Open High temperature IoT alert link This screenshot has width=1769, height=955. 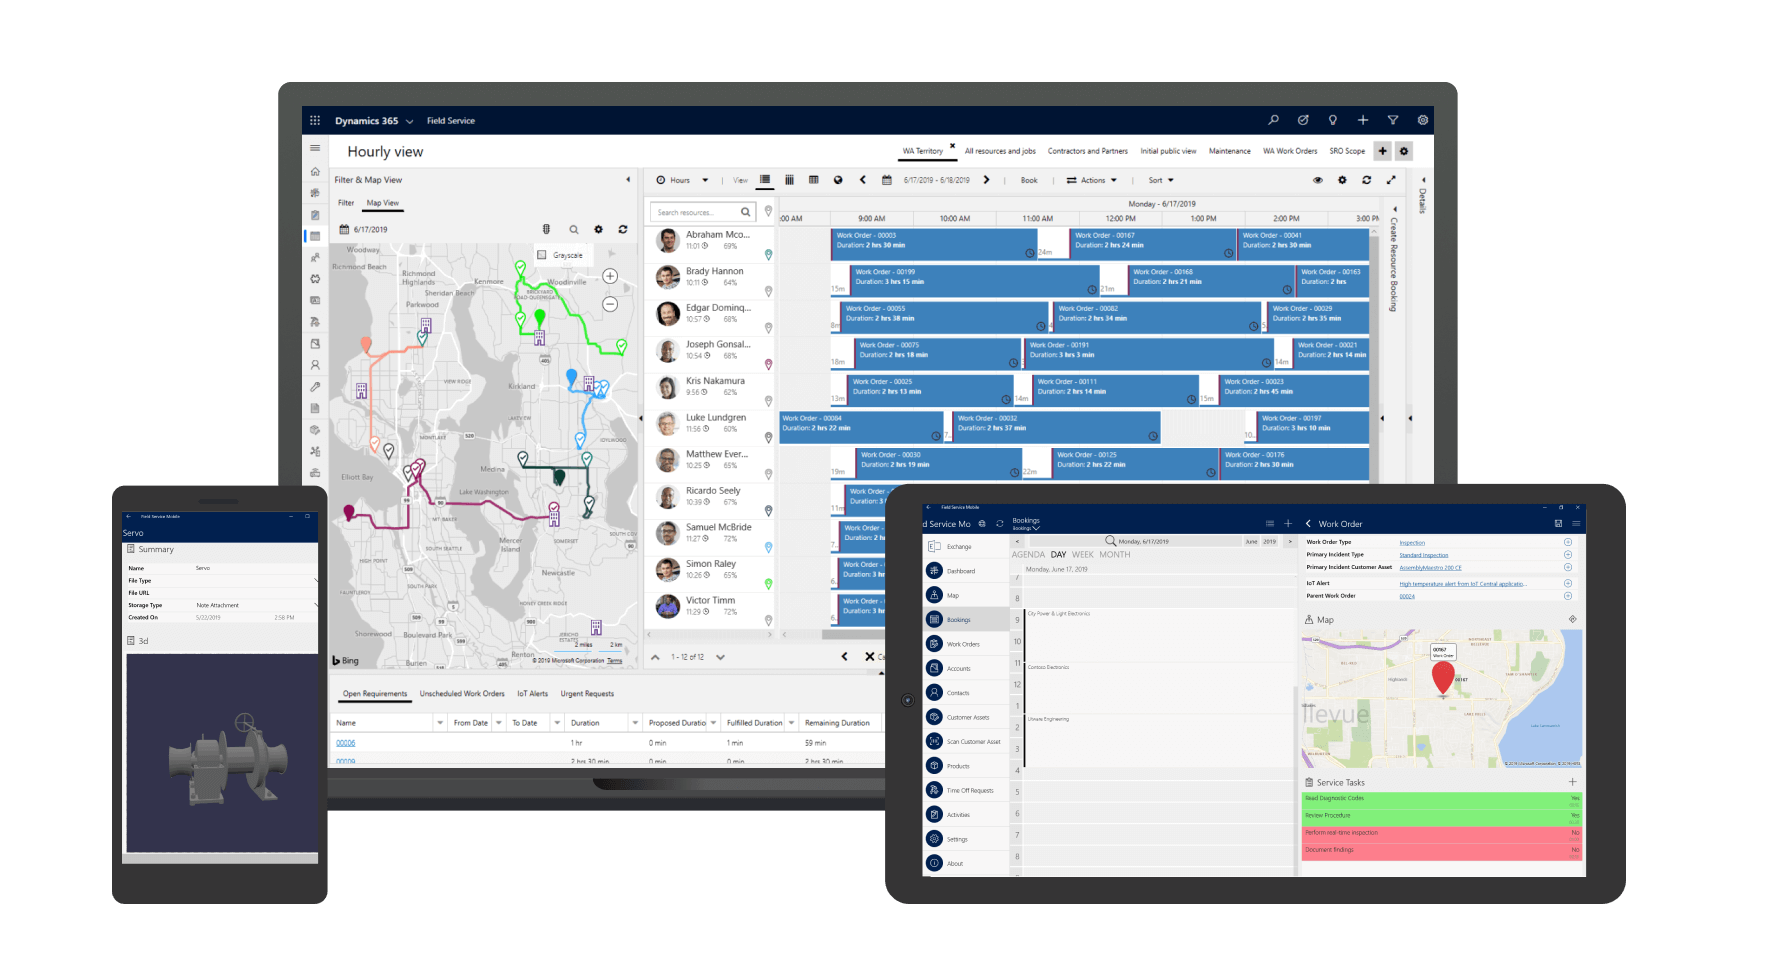click(x=1462, y=583)
